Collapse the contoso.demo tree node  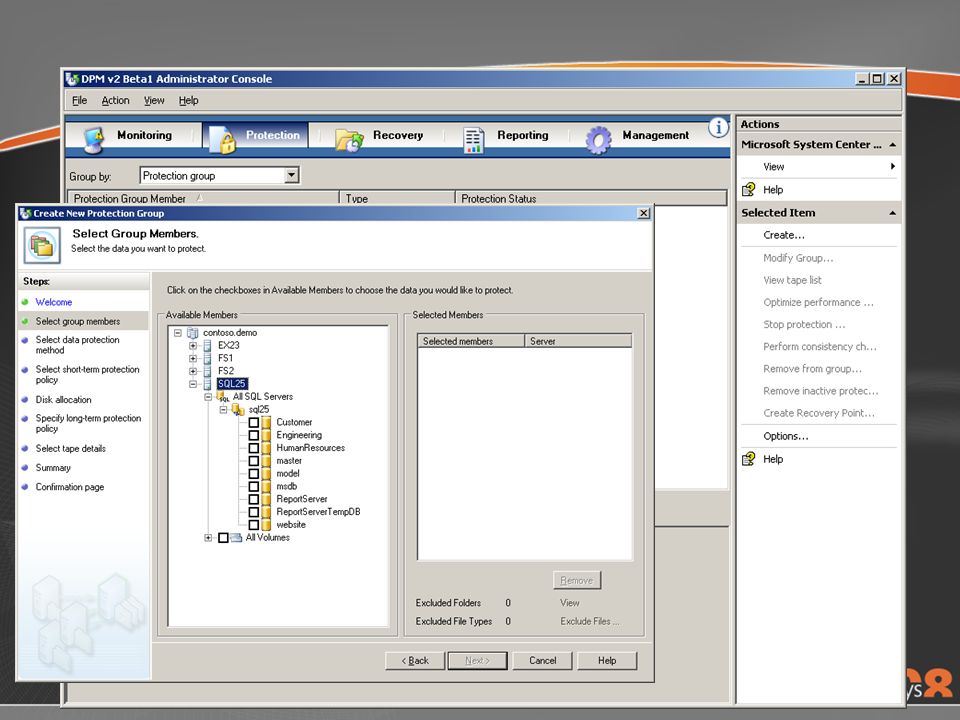178,333
